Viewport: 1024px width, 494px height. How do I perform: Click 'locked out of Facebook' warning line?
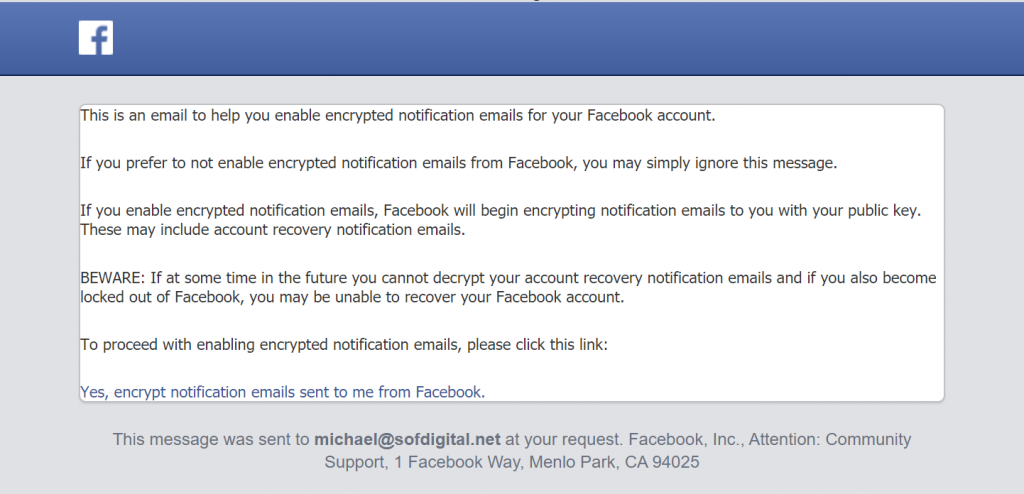pyautogui.click(x=352, y=297)
